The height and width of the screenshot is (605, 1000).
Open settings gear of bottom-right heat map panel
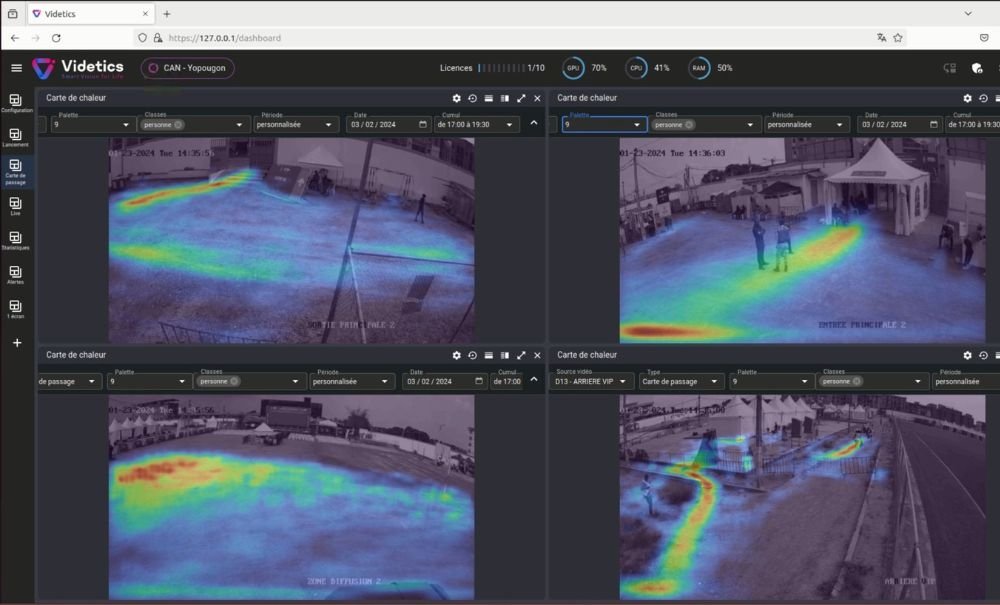coord(967,355)
